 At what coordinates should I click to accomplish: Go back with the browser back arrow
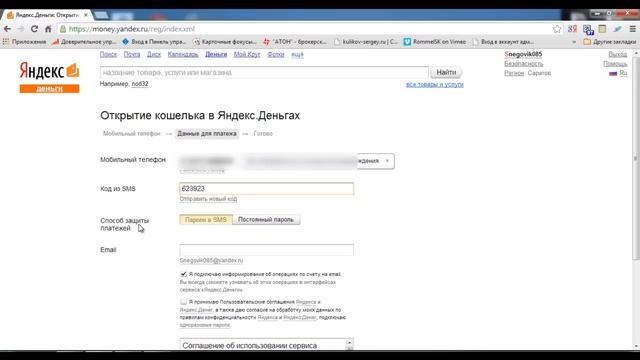[x=7, y=29]
